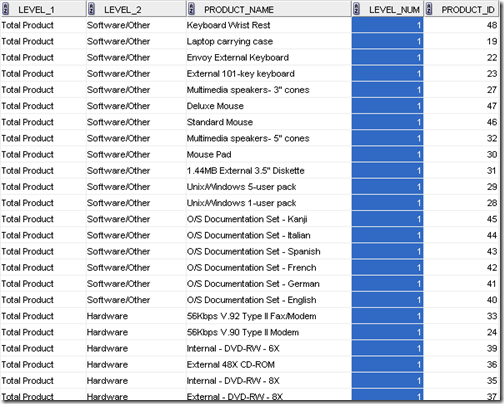Click External 101-key keyboard cell
The height and width of the screenshot is (404, 504).
tap(269, 74)
